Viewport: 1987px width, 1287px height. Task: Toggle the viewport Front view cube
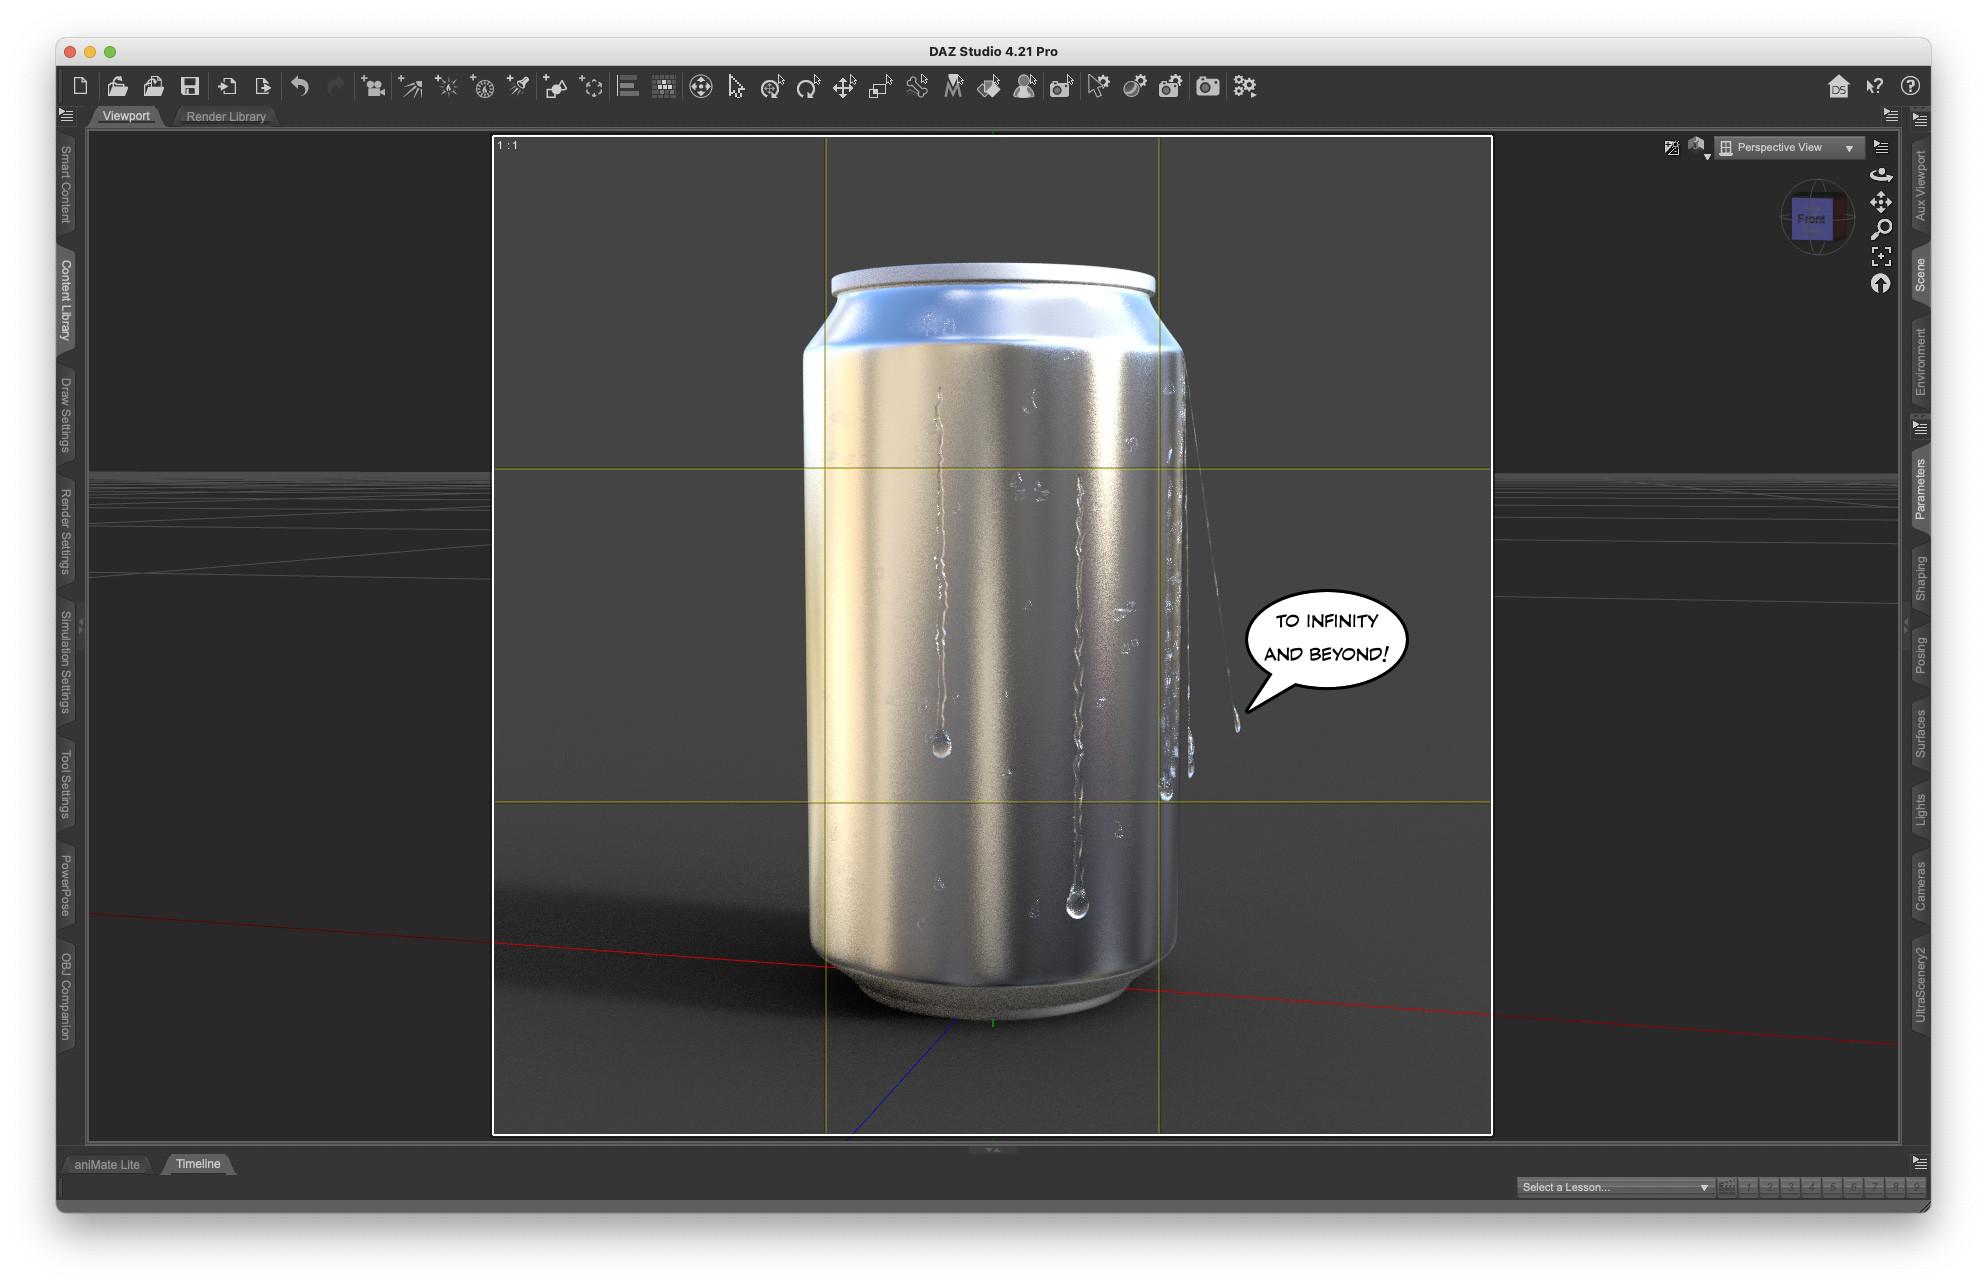(1811, 219)
